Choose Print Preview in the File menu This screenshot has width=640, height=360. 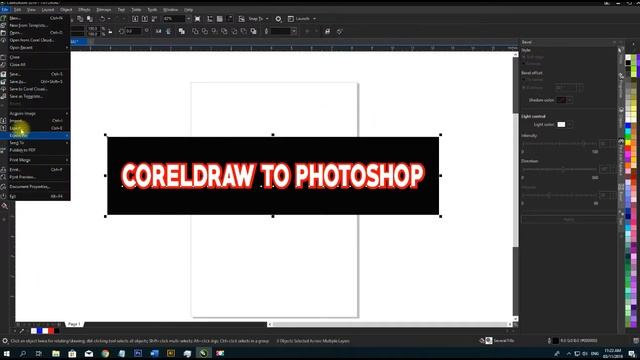click(35, 177)
